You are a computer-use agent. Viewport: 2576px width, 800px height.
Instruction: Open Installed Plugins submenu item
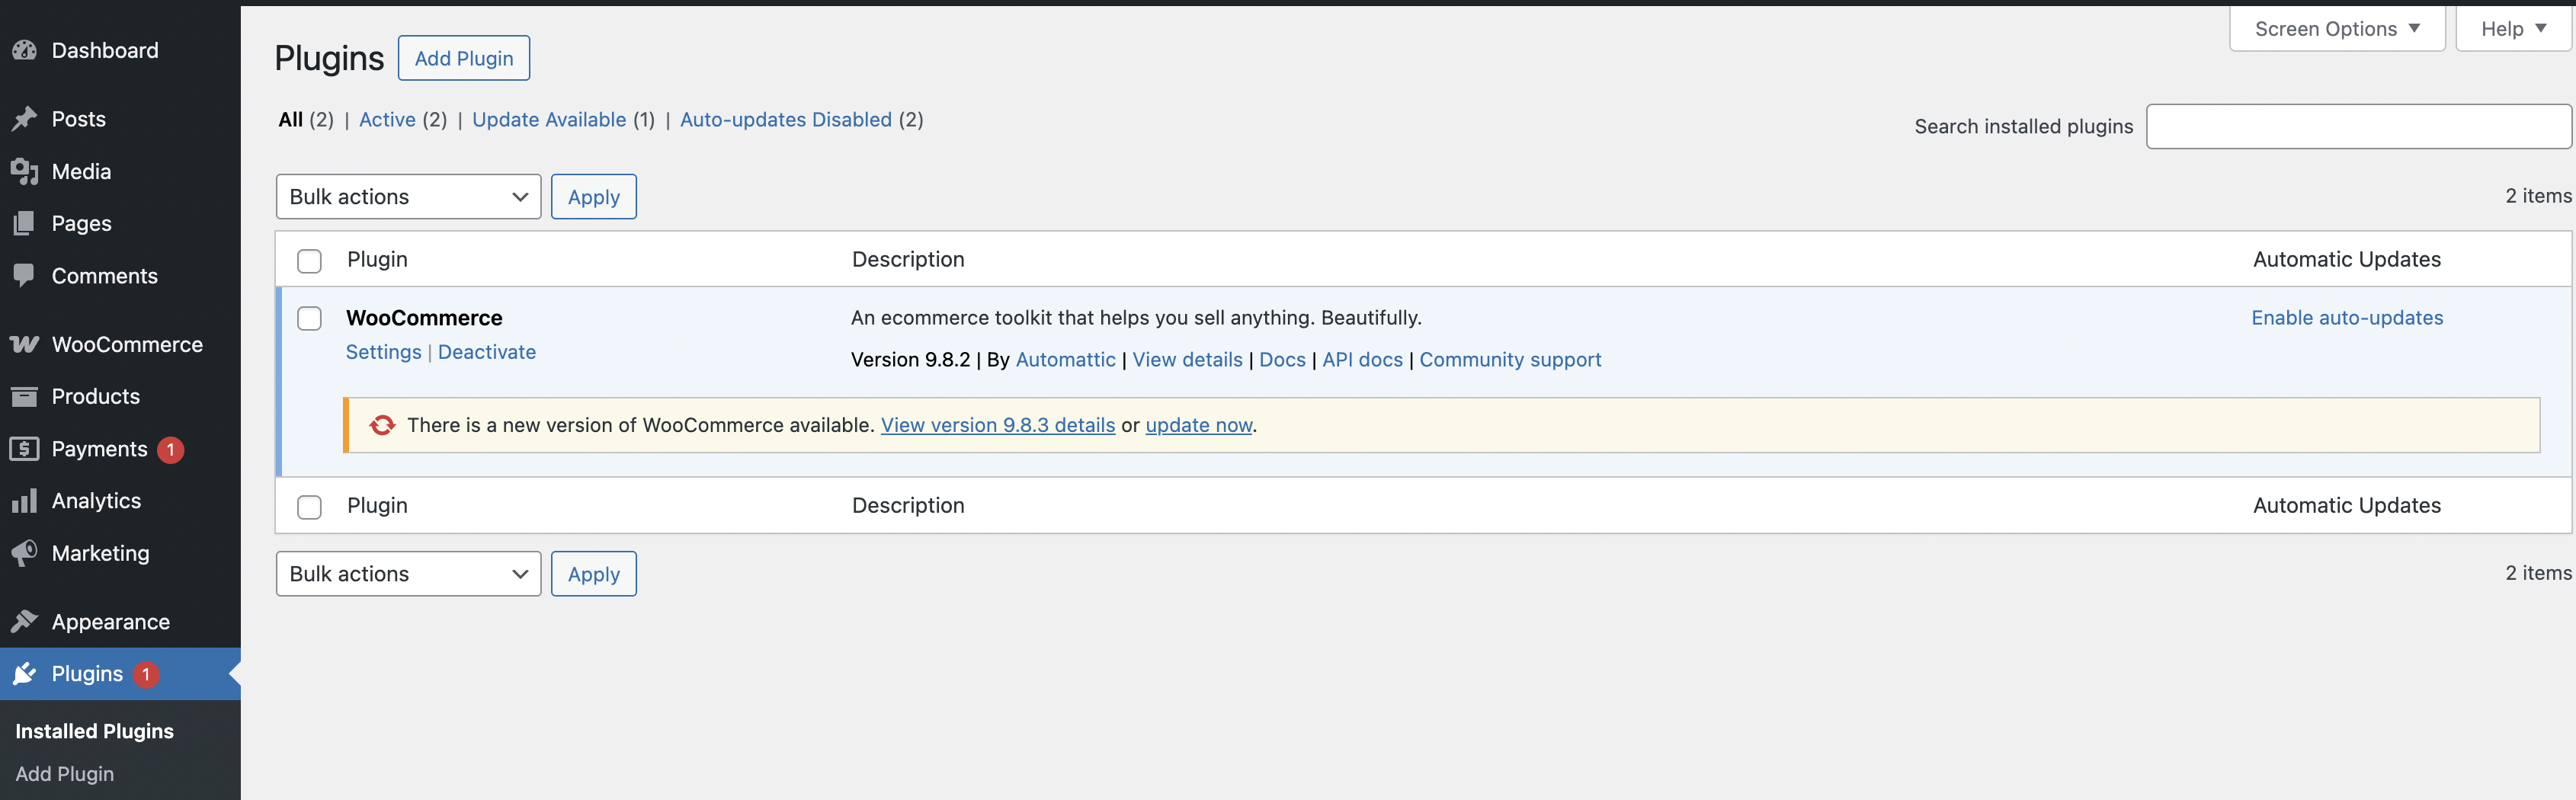click(x=94, y=731)
